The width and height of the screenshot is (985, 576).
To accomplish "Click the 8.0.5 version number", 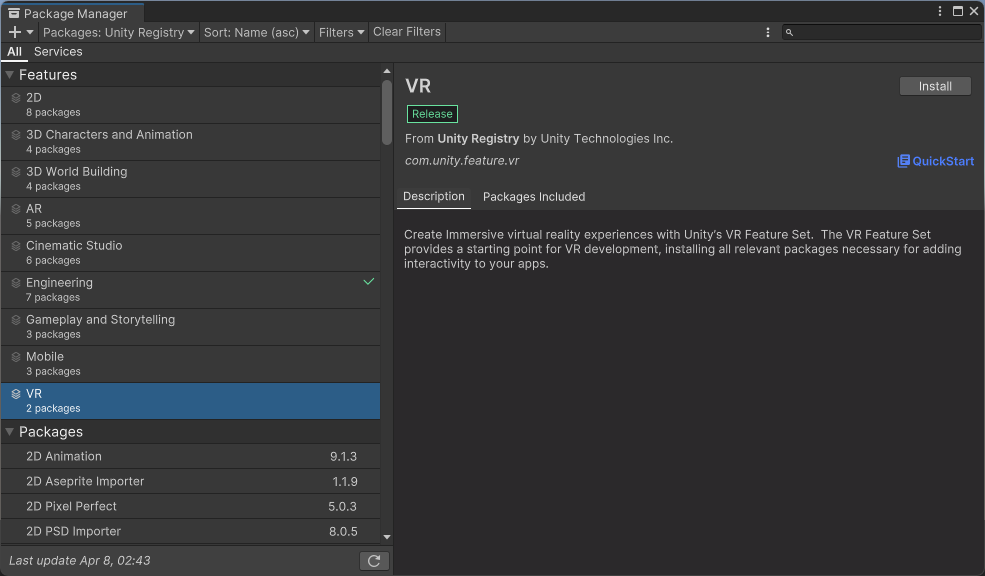I will [343, 531].
